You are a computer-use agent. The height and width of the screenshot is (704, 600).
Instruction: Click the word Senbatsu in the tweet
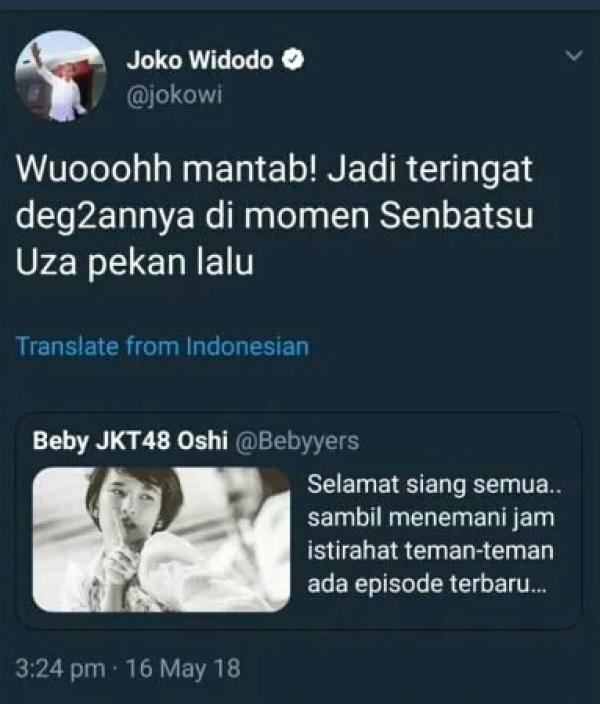pos(456,216)
